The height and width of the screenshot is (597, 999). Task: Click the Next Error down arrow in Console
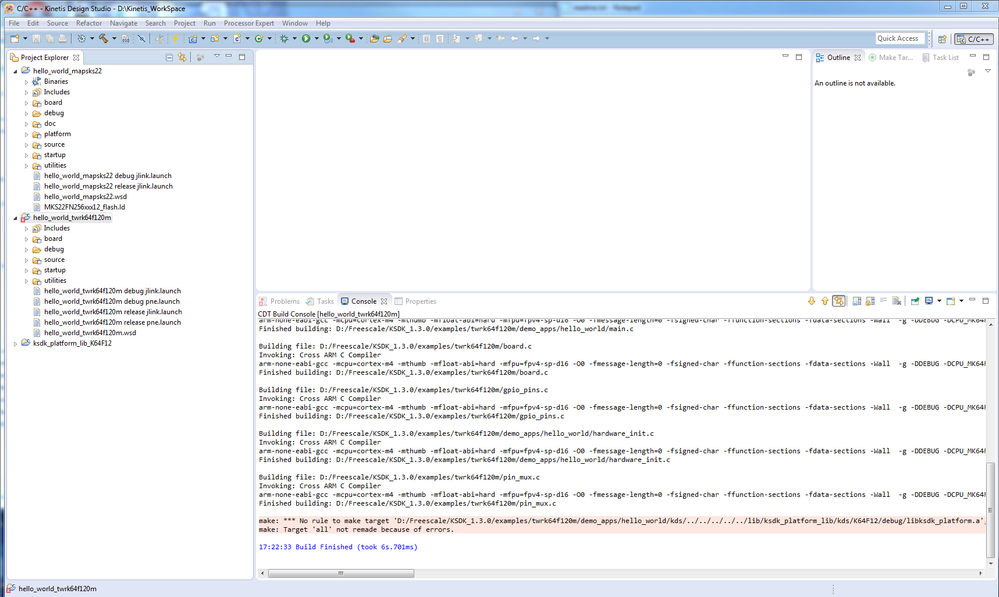pos(812,301)
